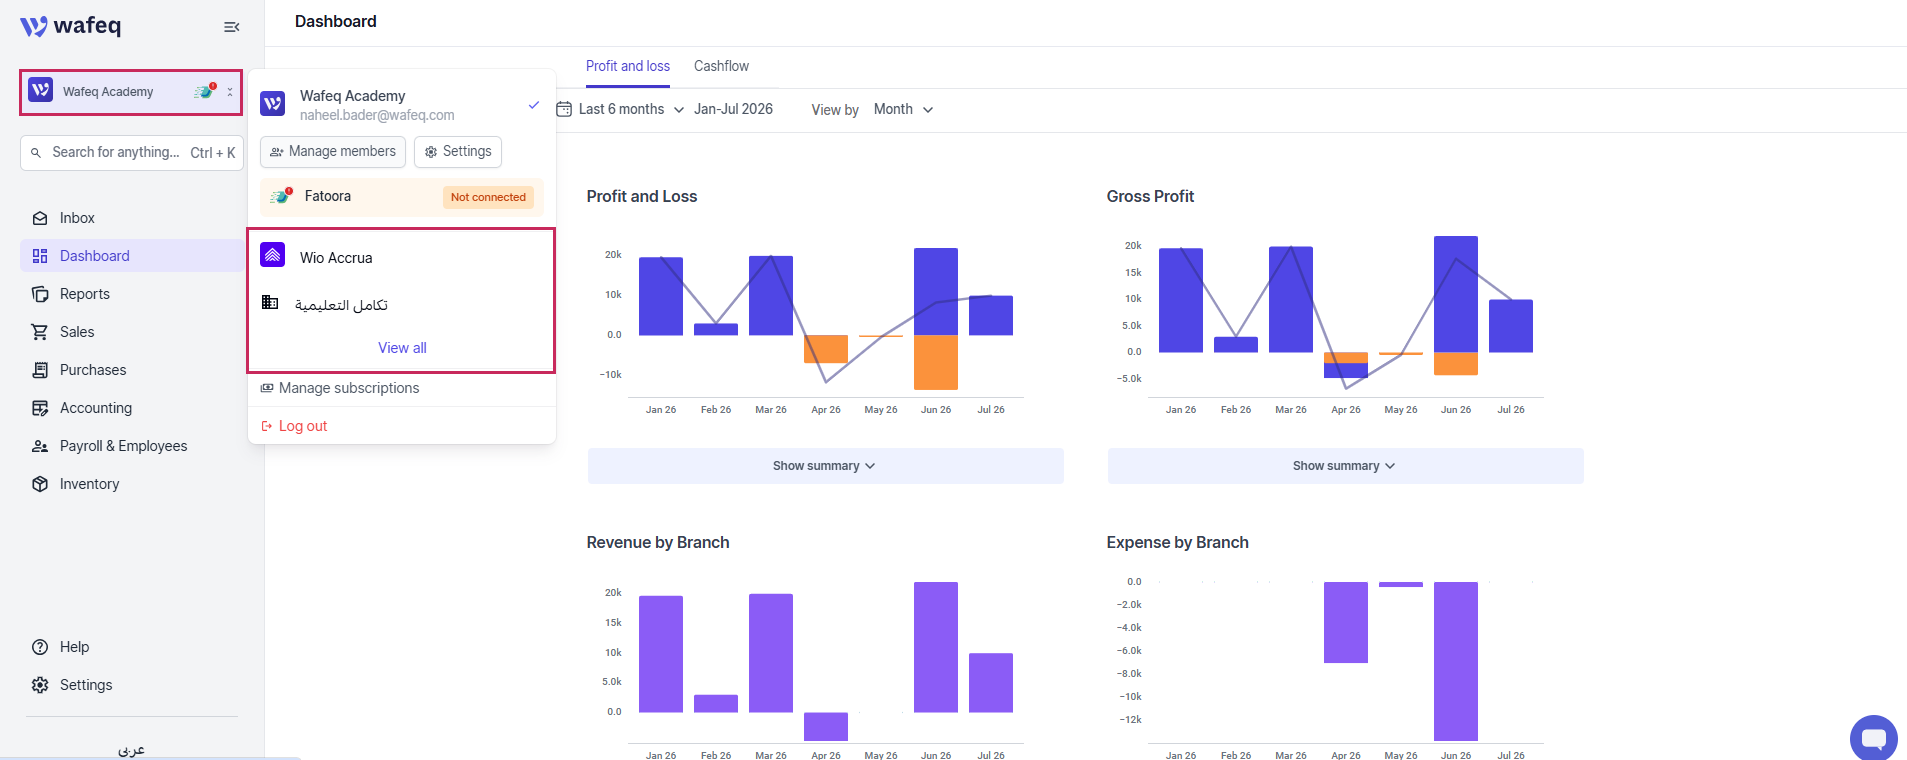Focus the Search for anything field
This screenshot has height=760, width=1907.
tap(132, 153)
